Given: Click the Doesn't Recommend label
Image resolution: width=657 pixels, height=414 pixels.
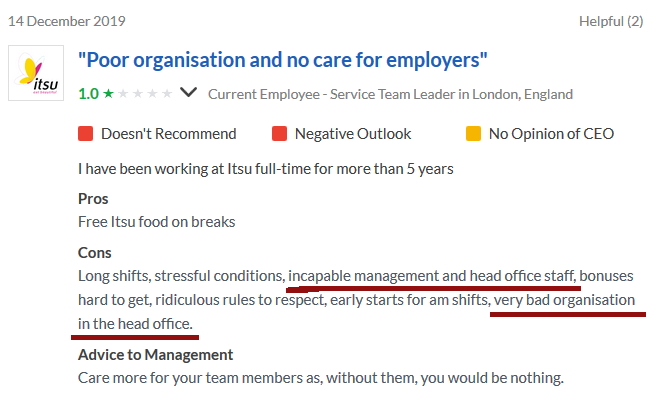Looking at the screenshot, I should [x=168, y=133].
